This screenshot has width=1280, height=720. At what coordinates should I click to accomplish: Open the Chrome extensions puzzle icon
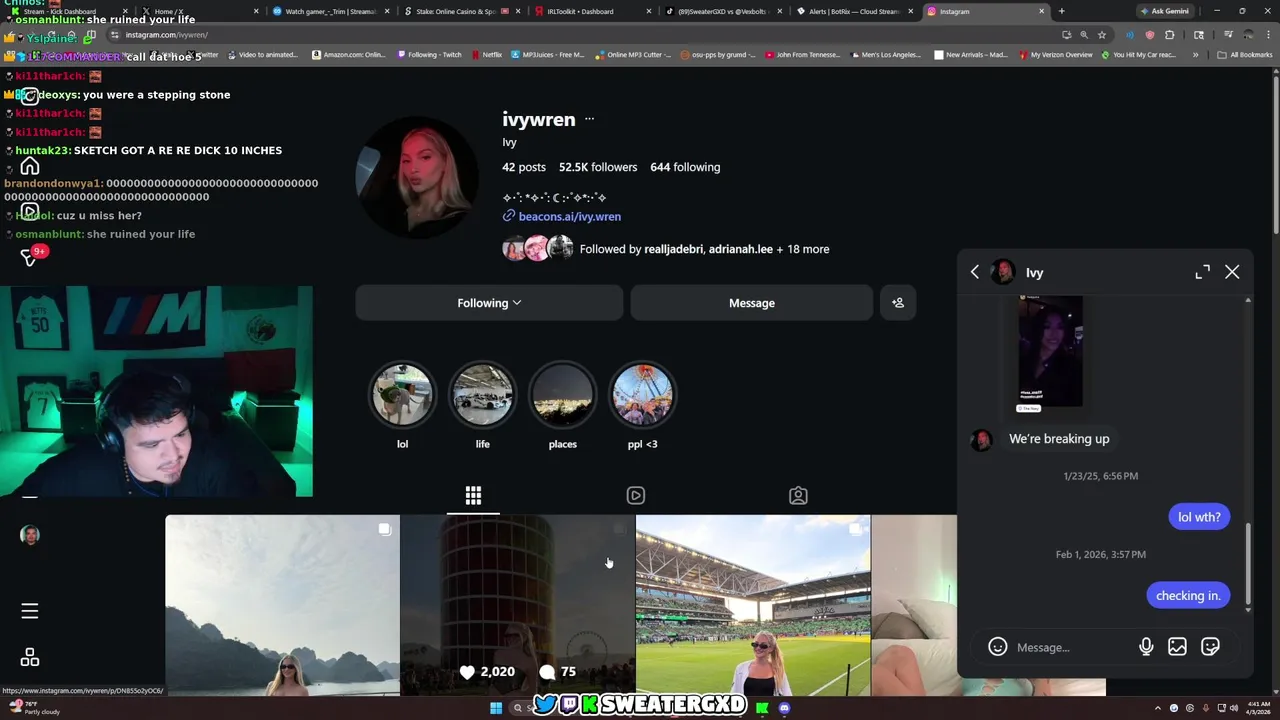[1169, 35]
